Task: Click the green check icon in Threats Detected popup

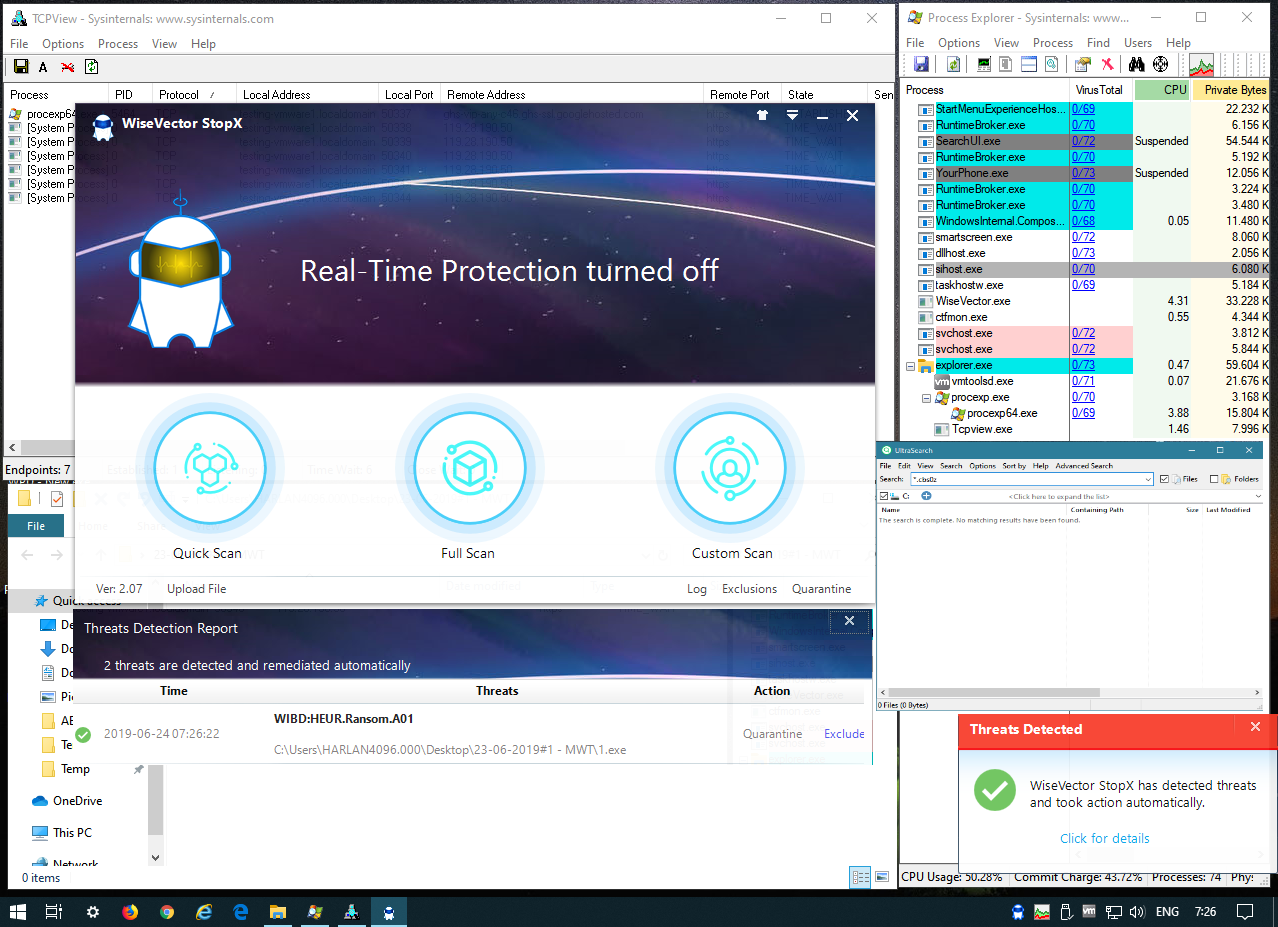Action: point(995,790)
